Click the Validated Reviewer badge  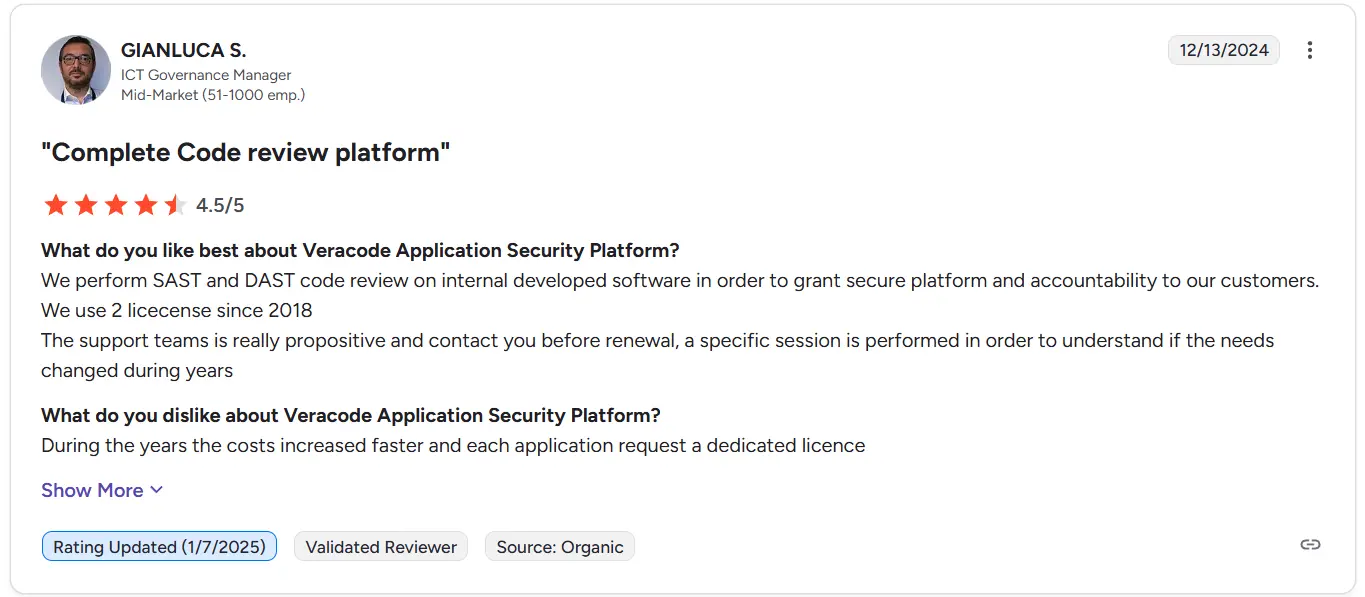[381, 547]
